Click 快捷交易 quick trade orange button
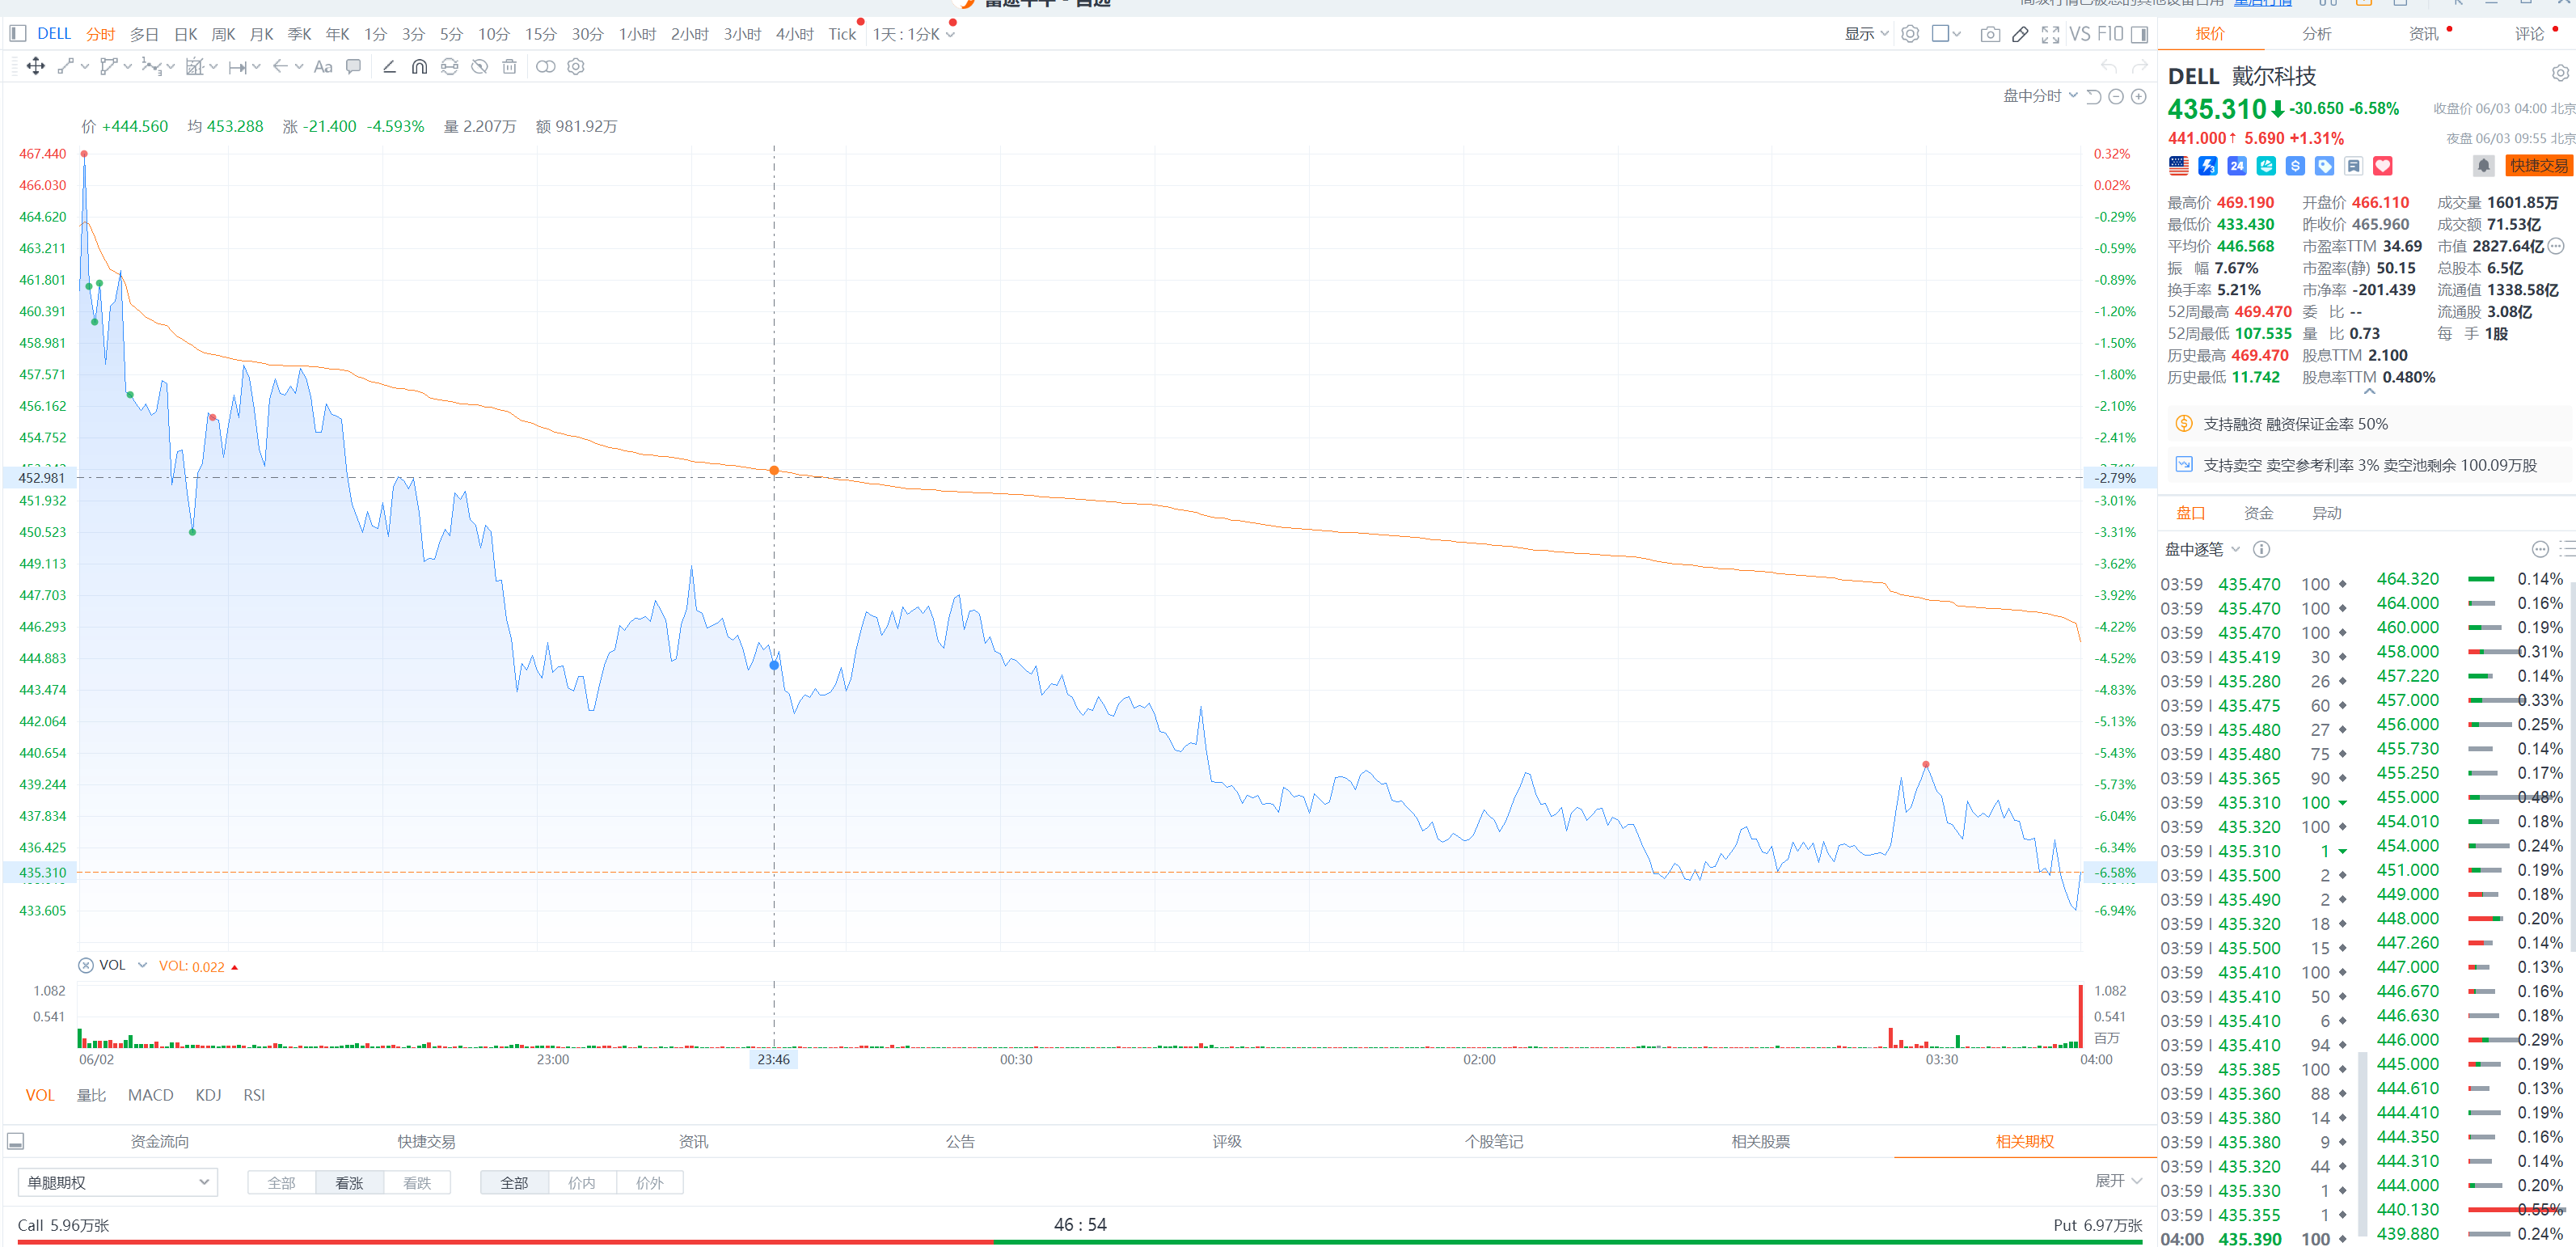This screenshot has height=1247, width=2576. 2538,166
